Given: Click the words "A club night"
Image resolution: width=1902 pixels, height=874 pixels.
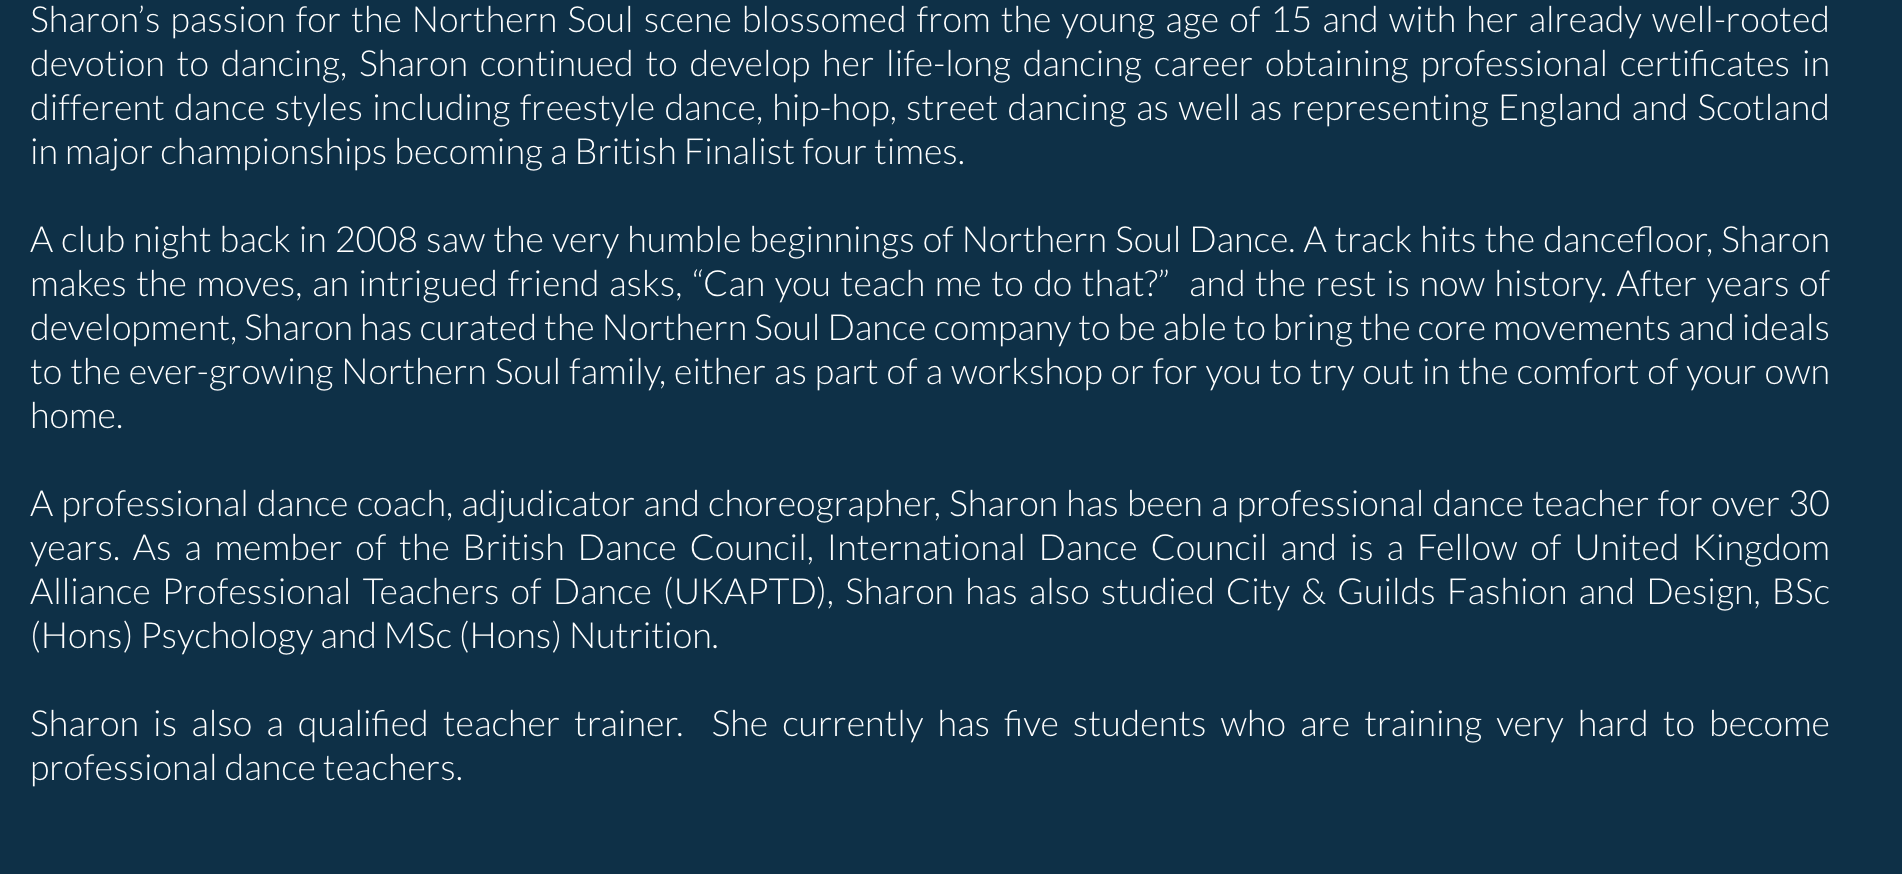Looking at the screenshot, I should [x=120, y=240].
